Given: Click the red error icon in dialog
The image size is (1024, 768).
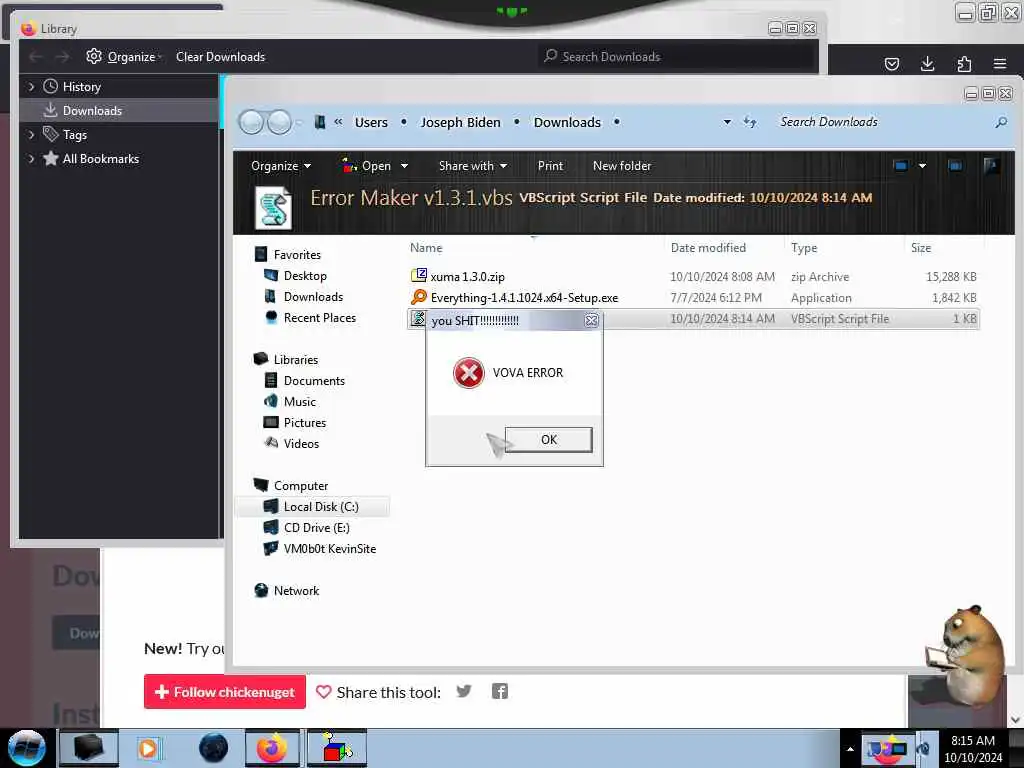Looking at the screenshot, I should 468,373.
